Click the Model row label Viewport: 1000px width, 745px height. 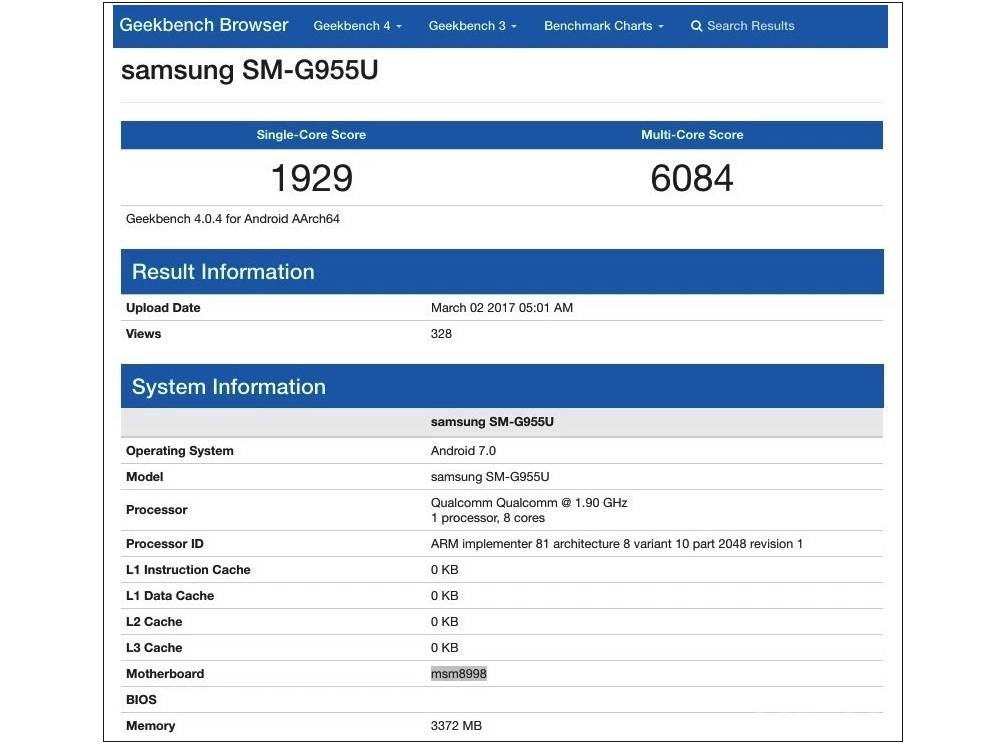click(x=145, y=476)
